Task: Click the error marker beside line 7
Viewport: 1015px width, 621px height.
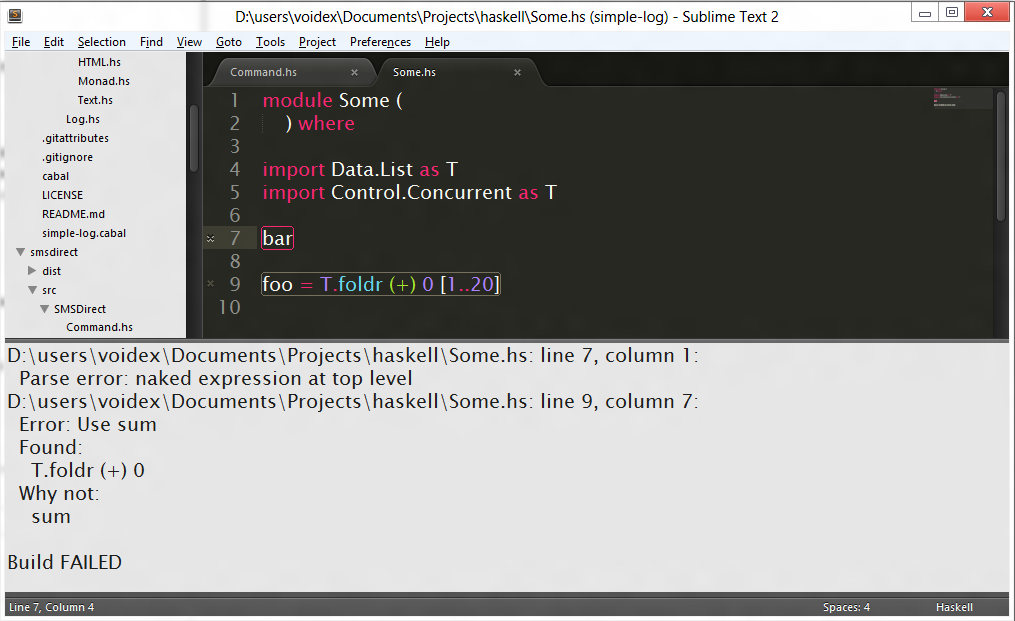Action: (x=210, y=238)
